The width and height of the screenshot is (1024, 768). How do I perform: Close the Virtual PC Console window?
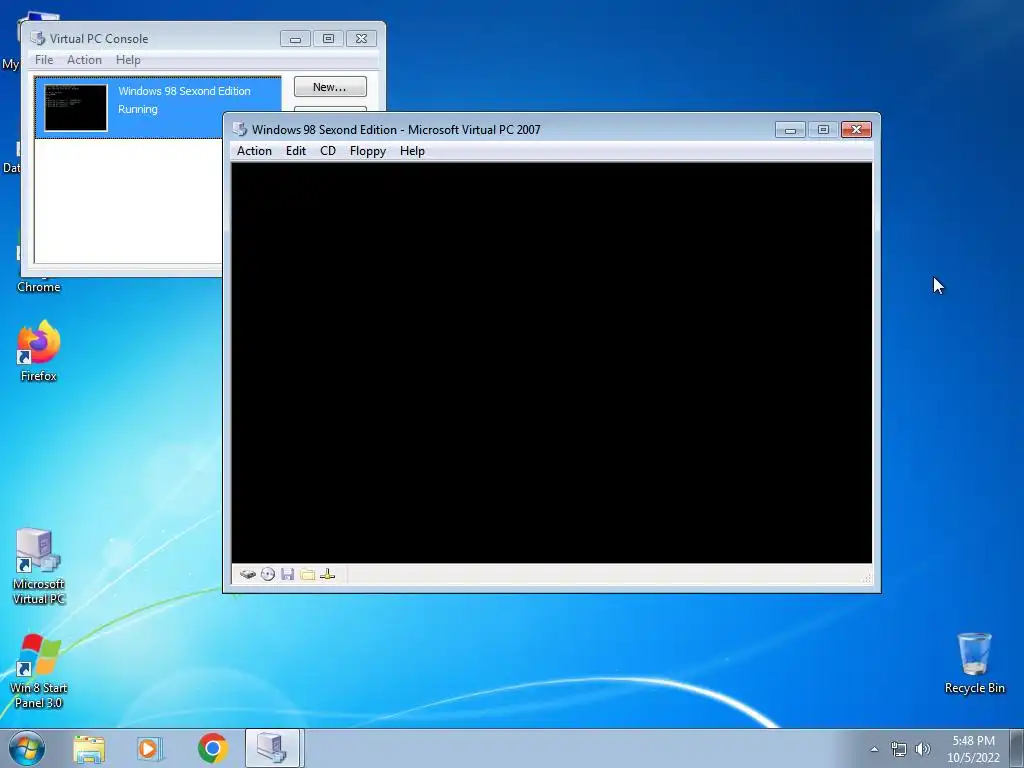[x=361, y=39]
